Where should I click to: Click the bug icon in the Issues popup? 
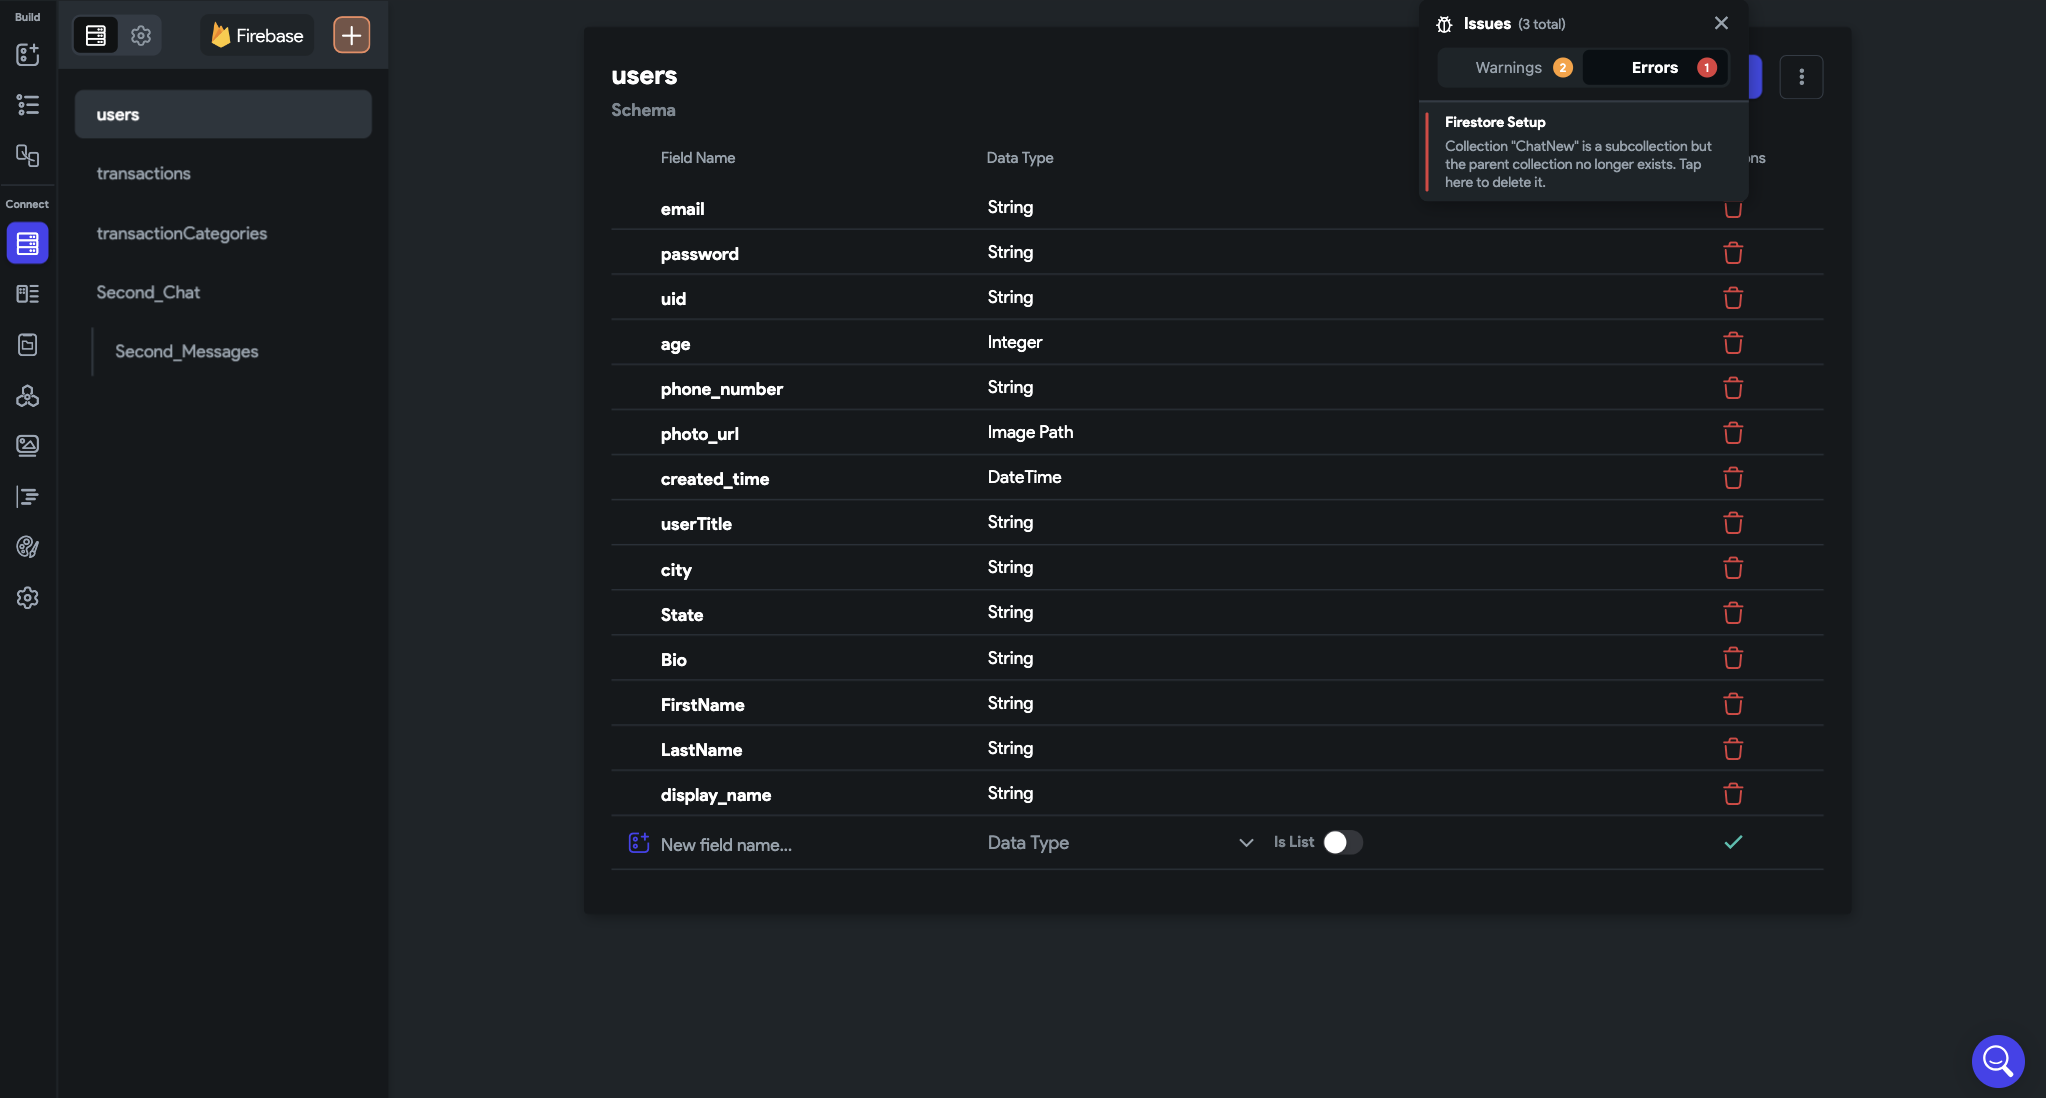point(1444,23)
